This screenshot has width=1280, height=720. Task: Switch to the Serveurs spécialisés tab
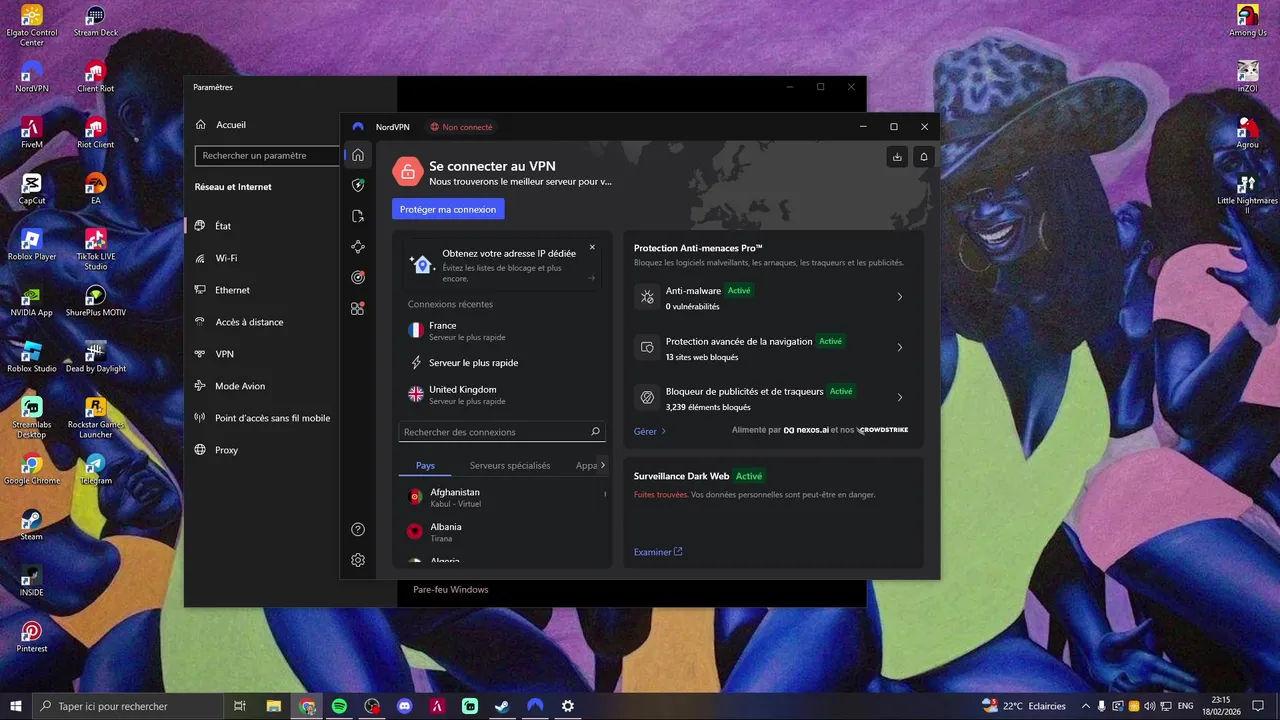coord(510,465)
